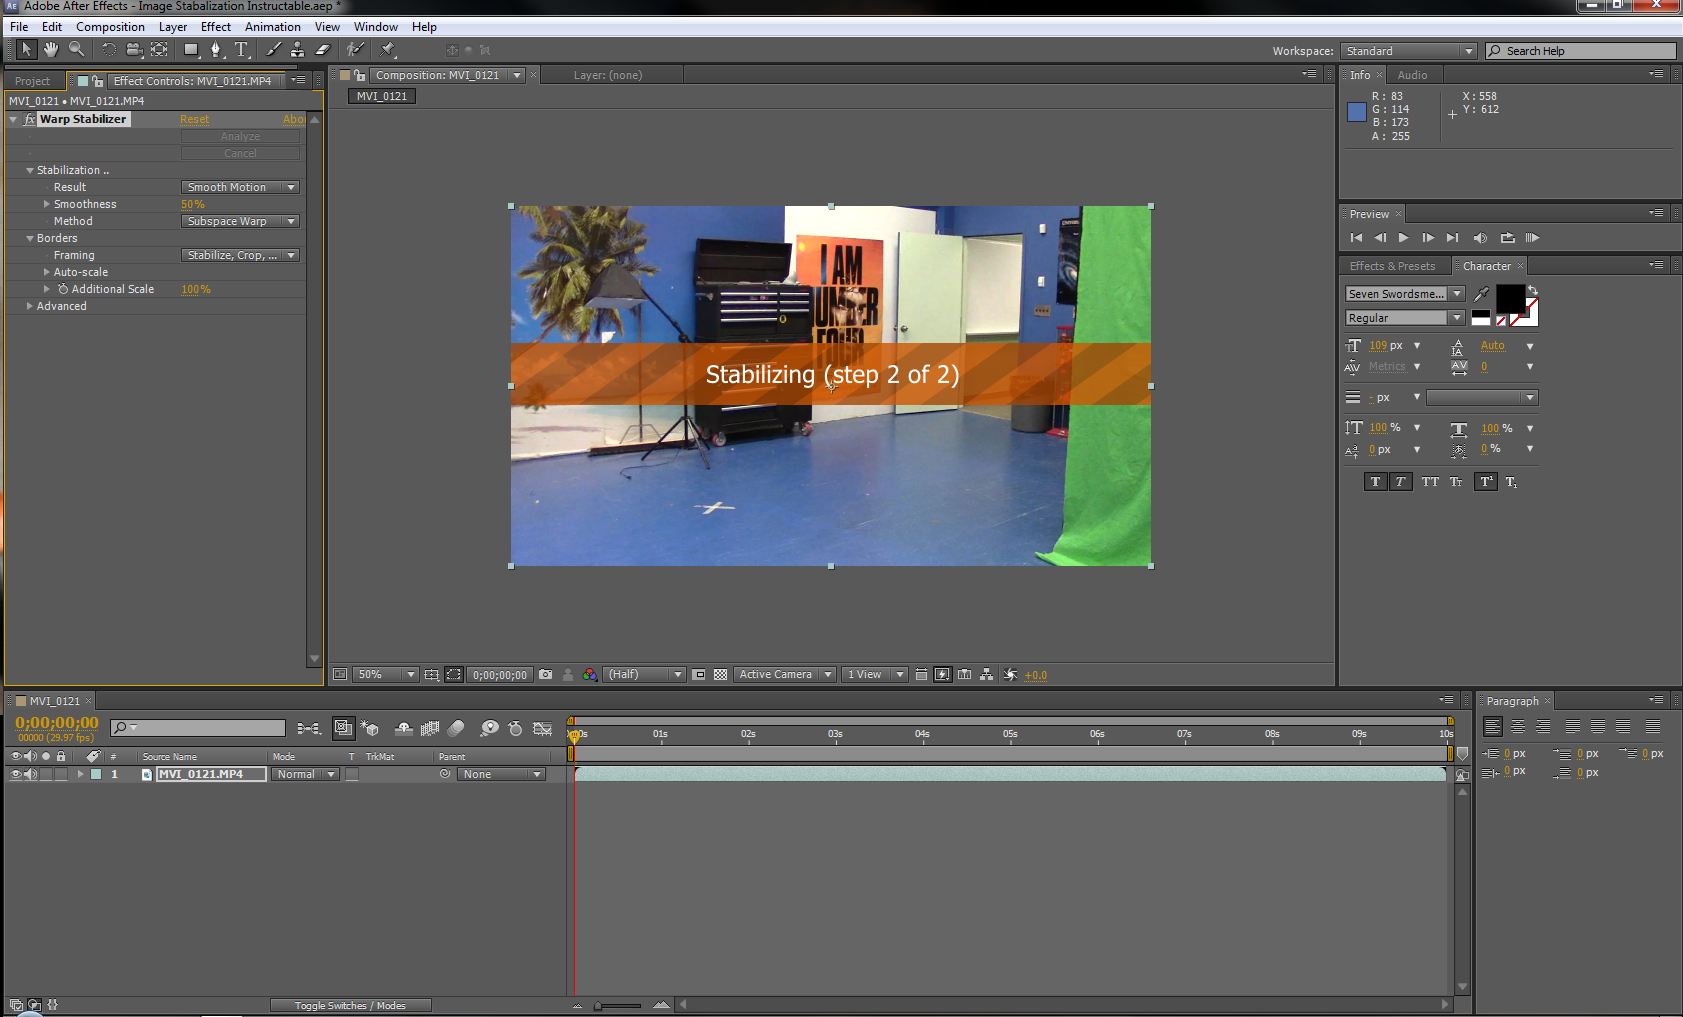
Task: Open Show Channel color management icon
Action: point(590,675)
